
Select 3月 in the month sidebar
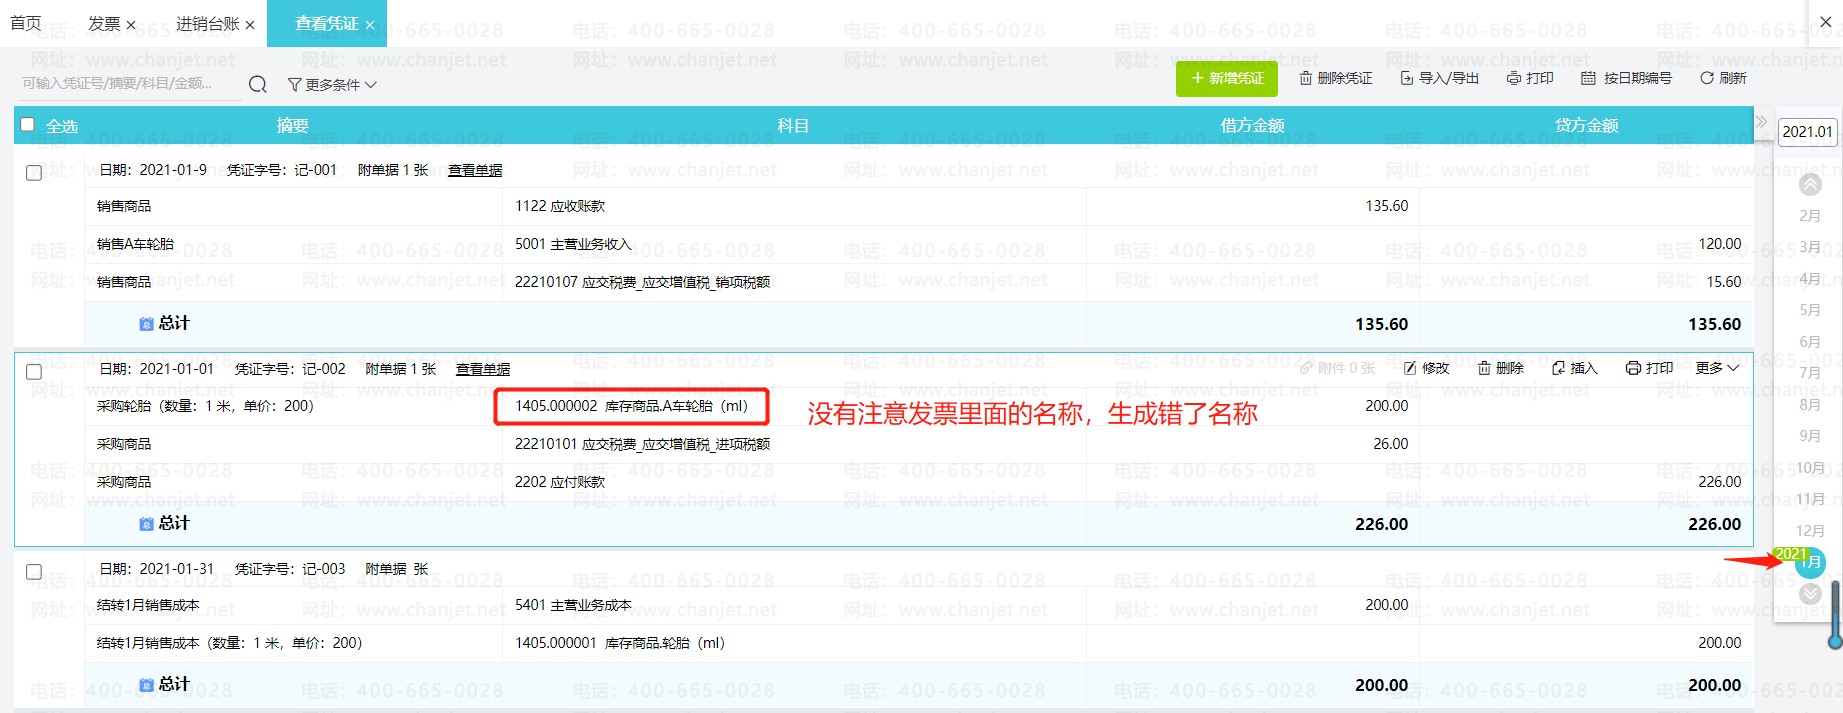tap(1810, 247)
